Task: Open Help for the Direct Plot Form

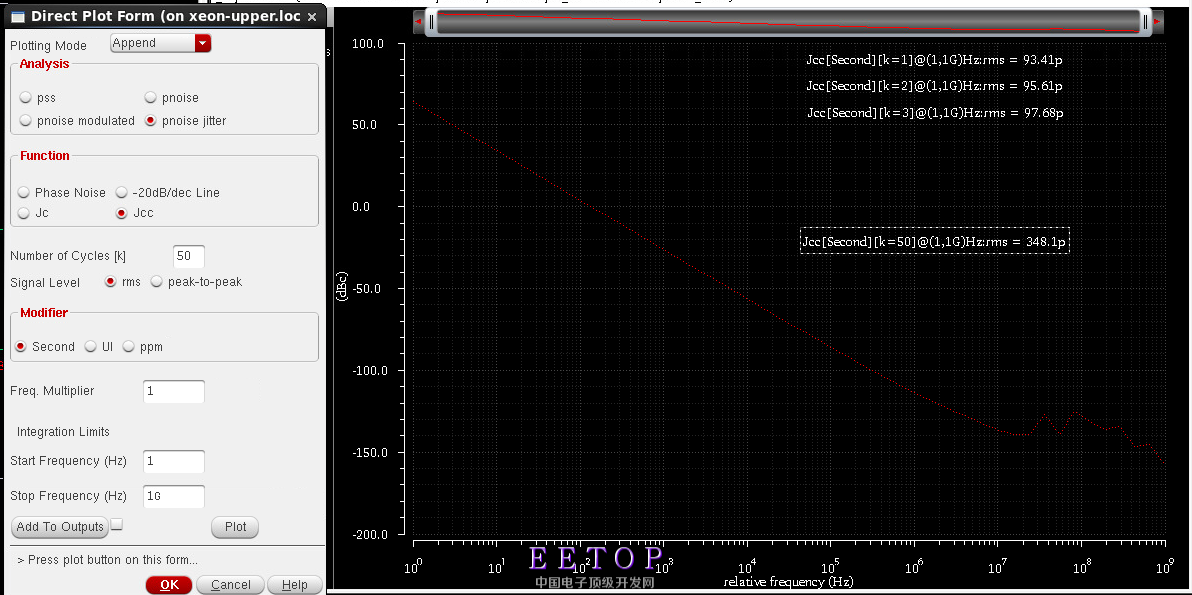Action: (x=294, y=584)
